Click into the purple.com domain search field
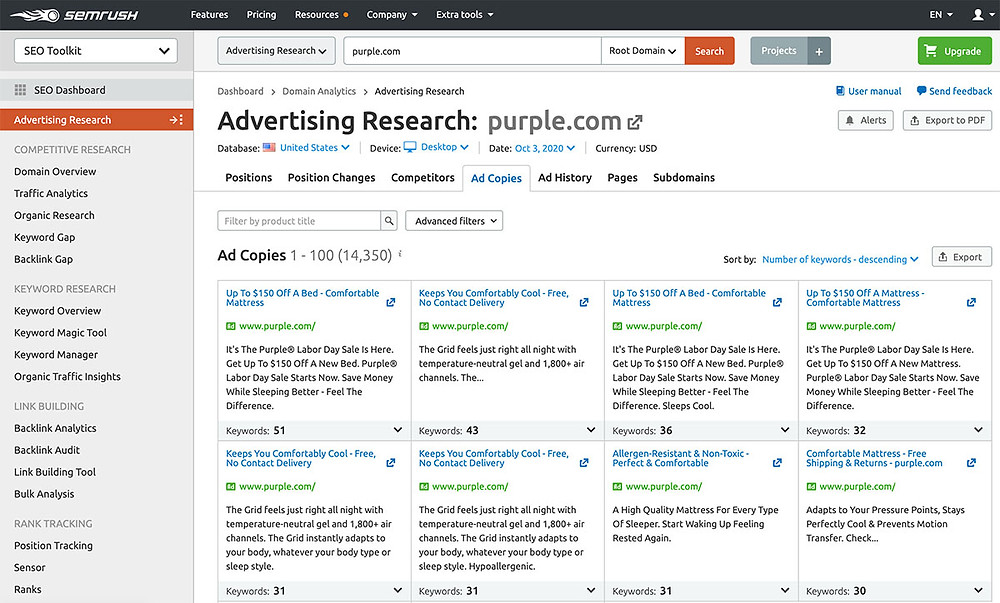 point(472,51)
